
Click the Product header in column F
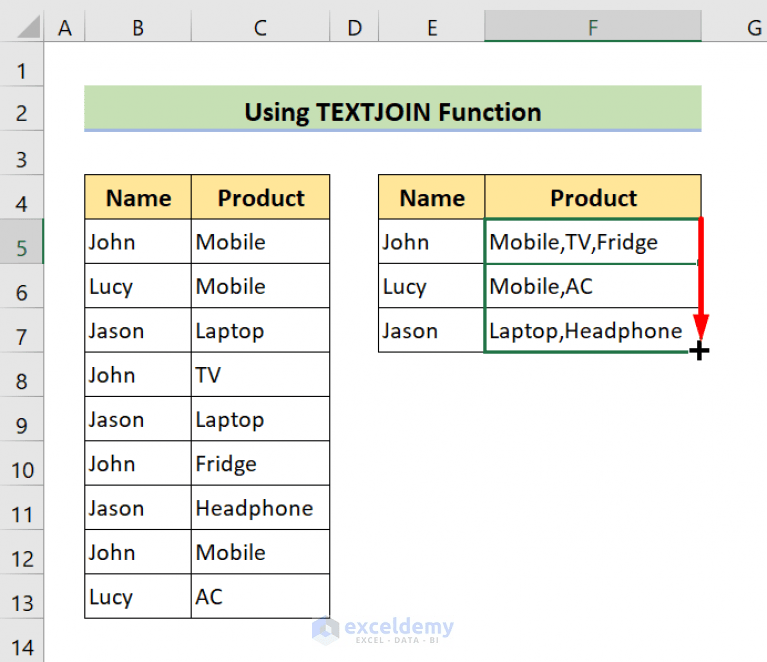tap(593, 197)
